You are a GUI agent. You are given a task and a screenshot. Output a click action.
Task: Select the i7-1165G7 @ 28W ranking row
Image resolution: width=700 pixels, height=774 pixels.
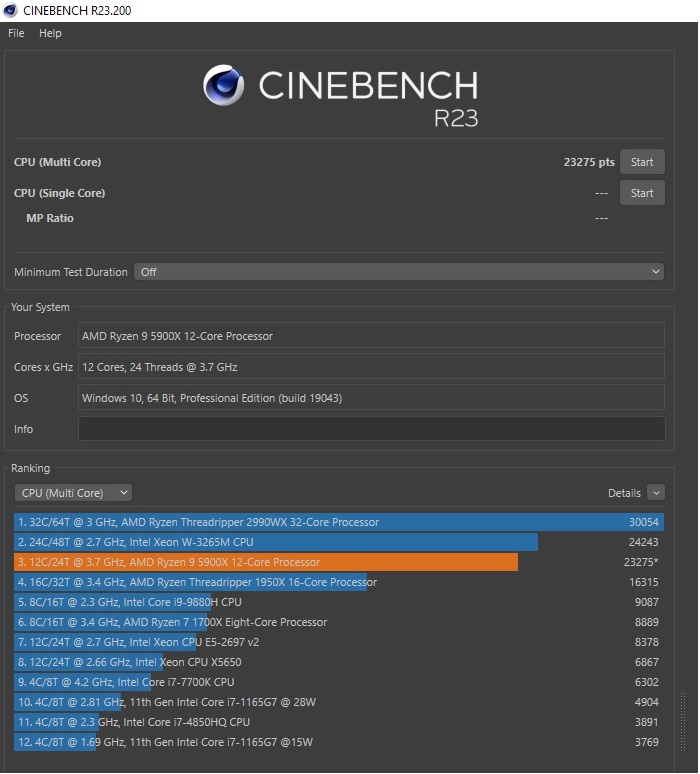[339, 702]
